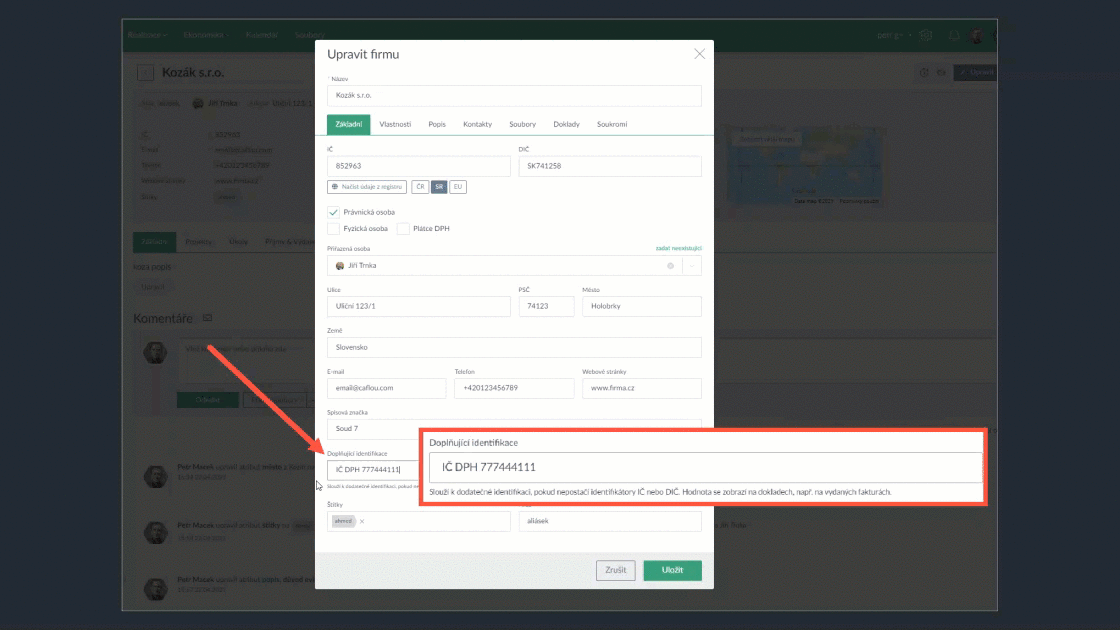Click the clear icon in Přiřazená osoba field

pyautogui.click(x=670, y=266)
